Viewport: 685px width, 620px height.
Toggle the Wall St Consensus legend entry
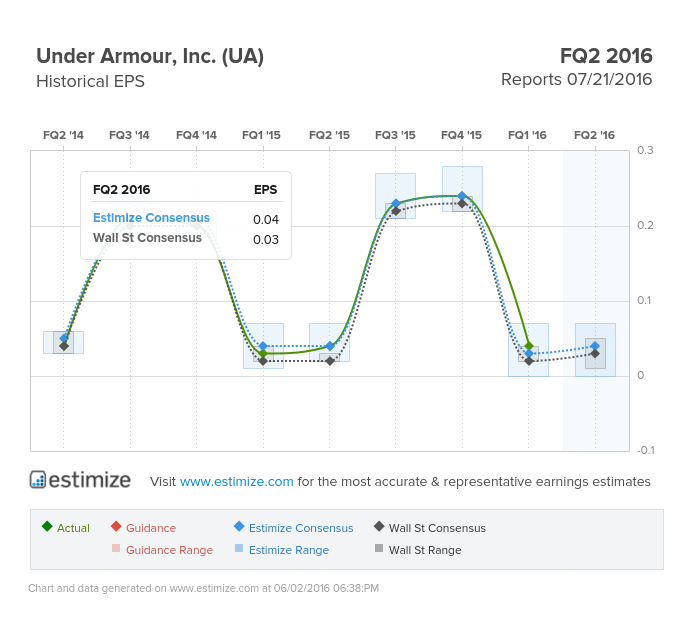pos(430,528)
